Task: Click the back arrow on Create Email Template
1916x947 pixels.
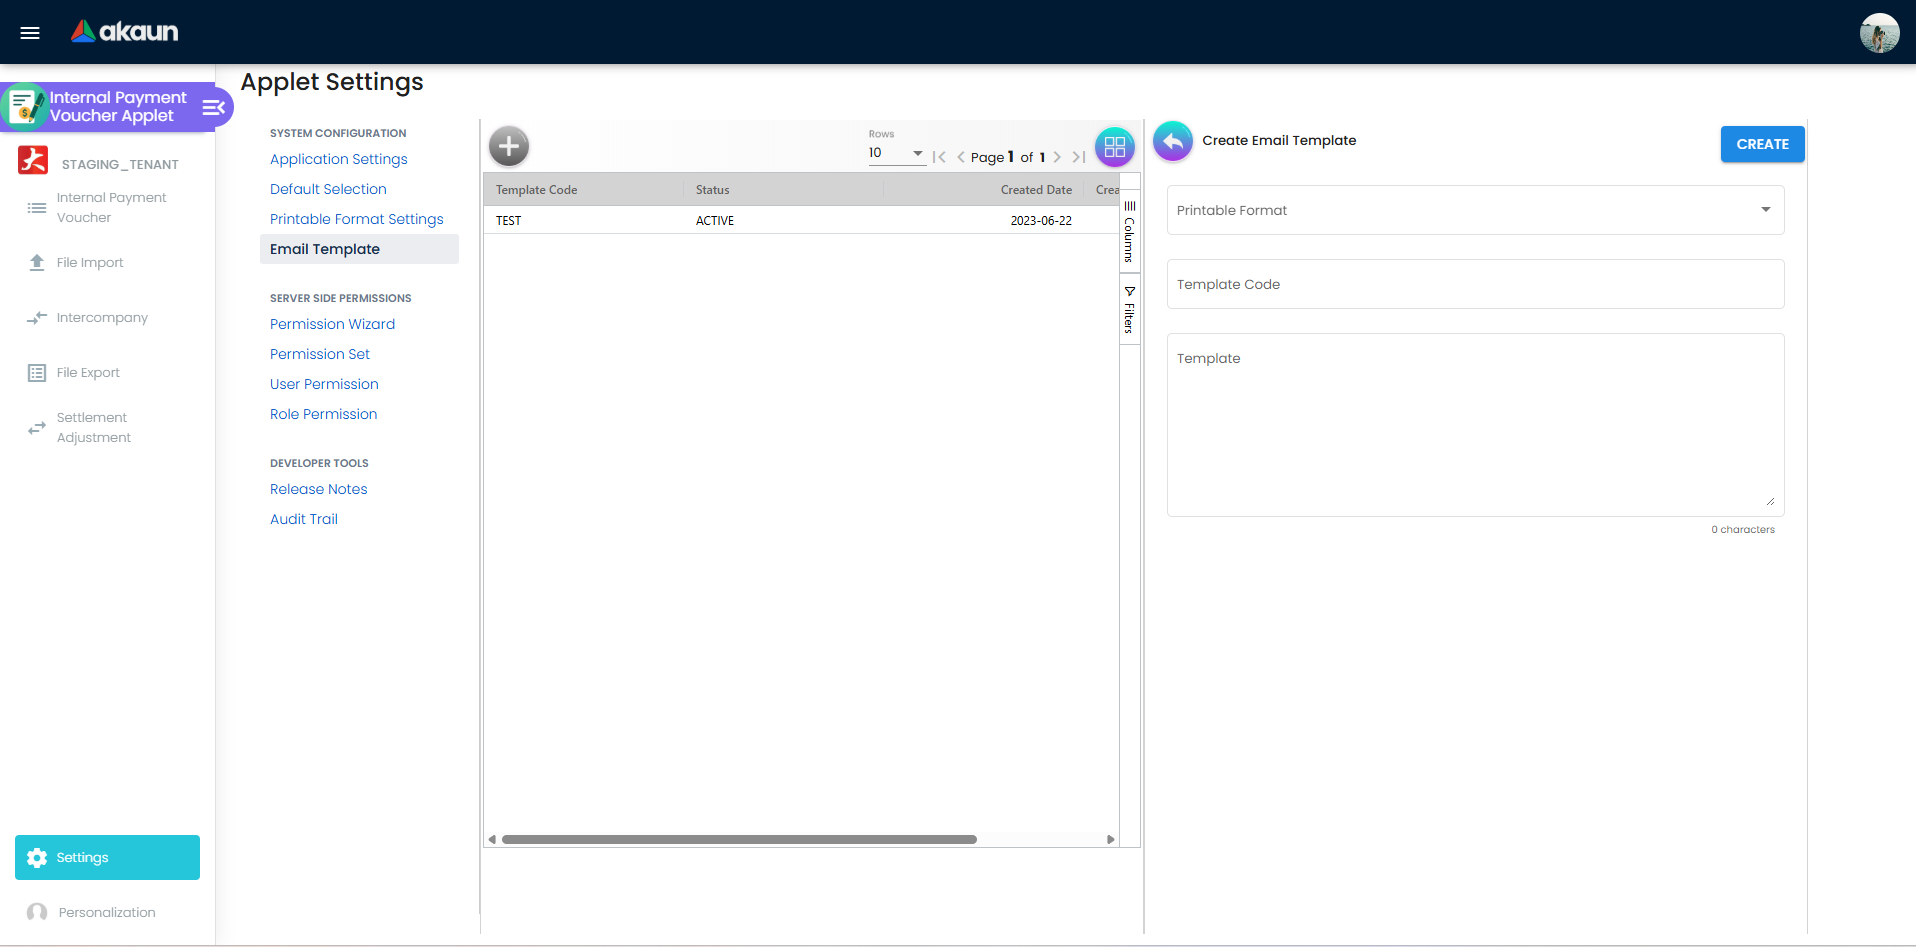Action: tap(1173, 141)
